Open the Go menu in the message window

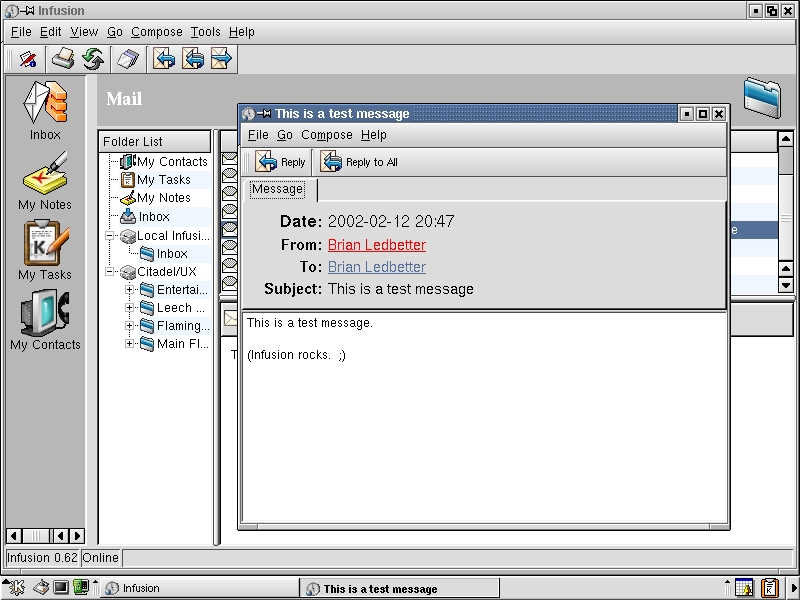click(285, 135)
